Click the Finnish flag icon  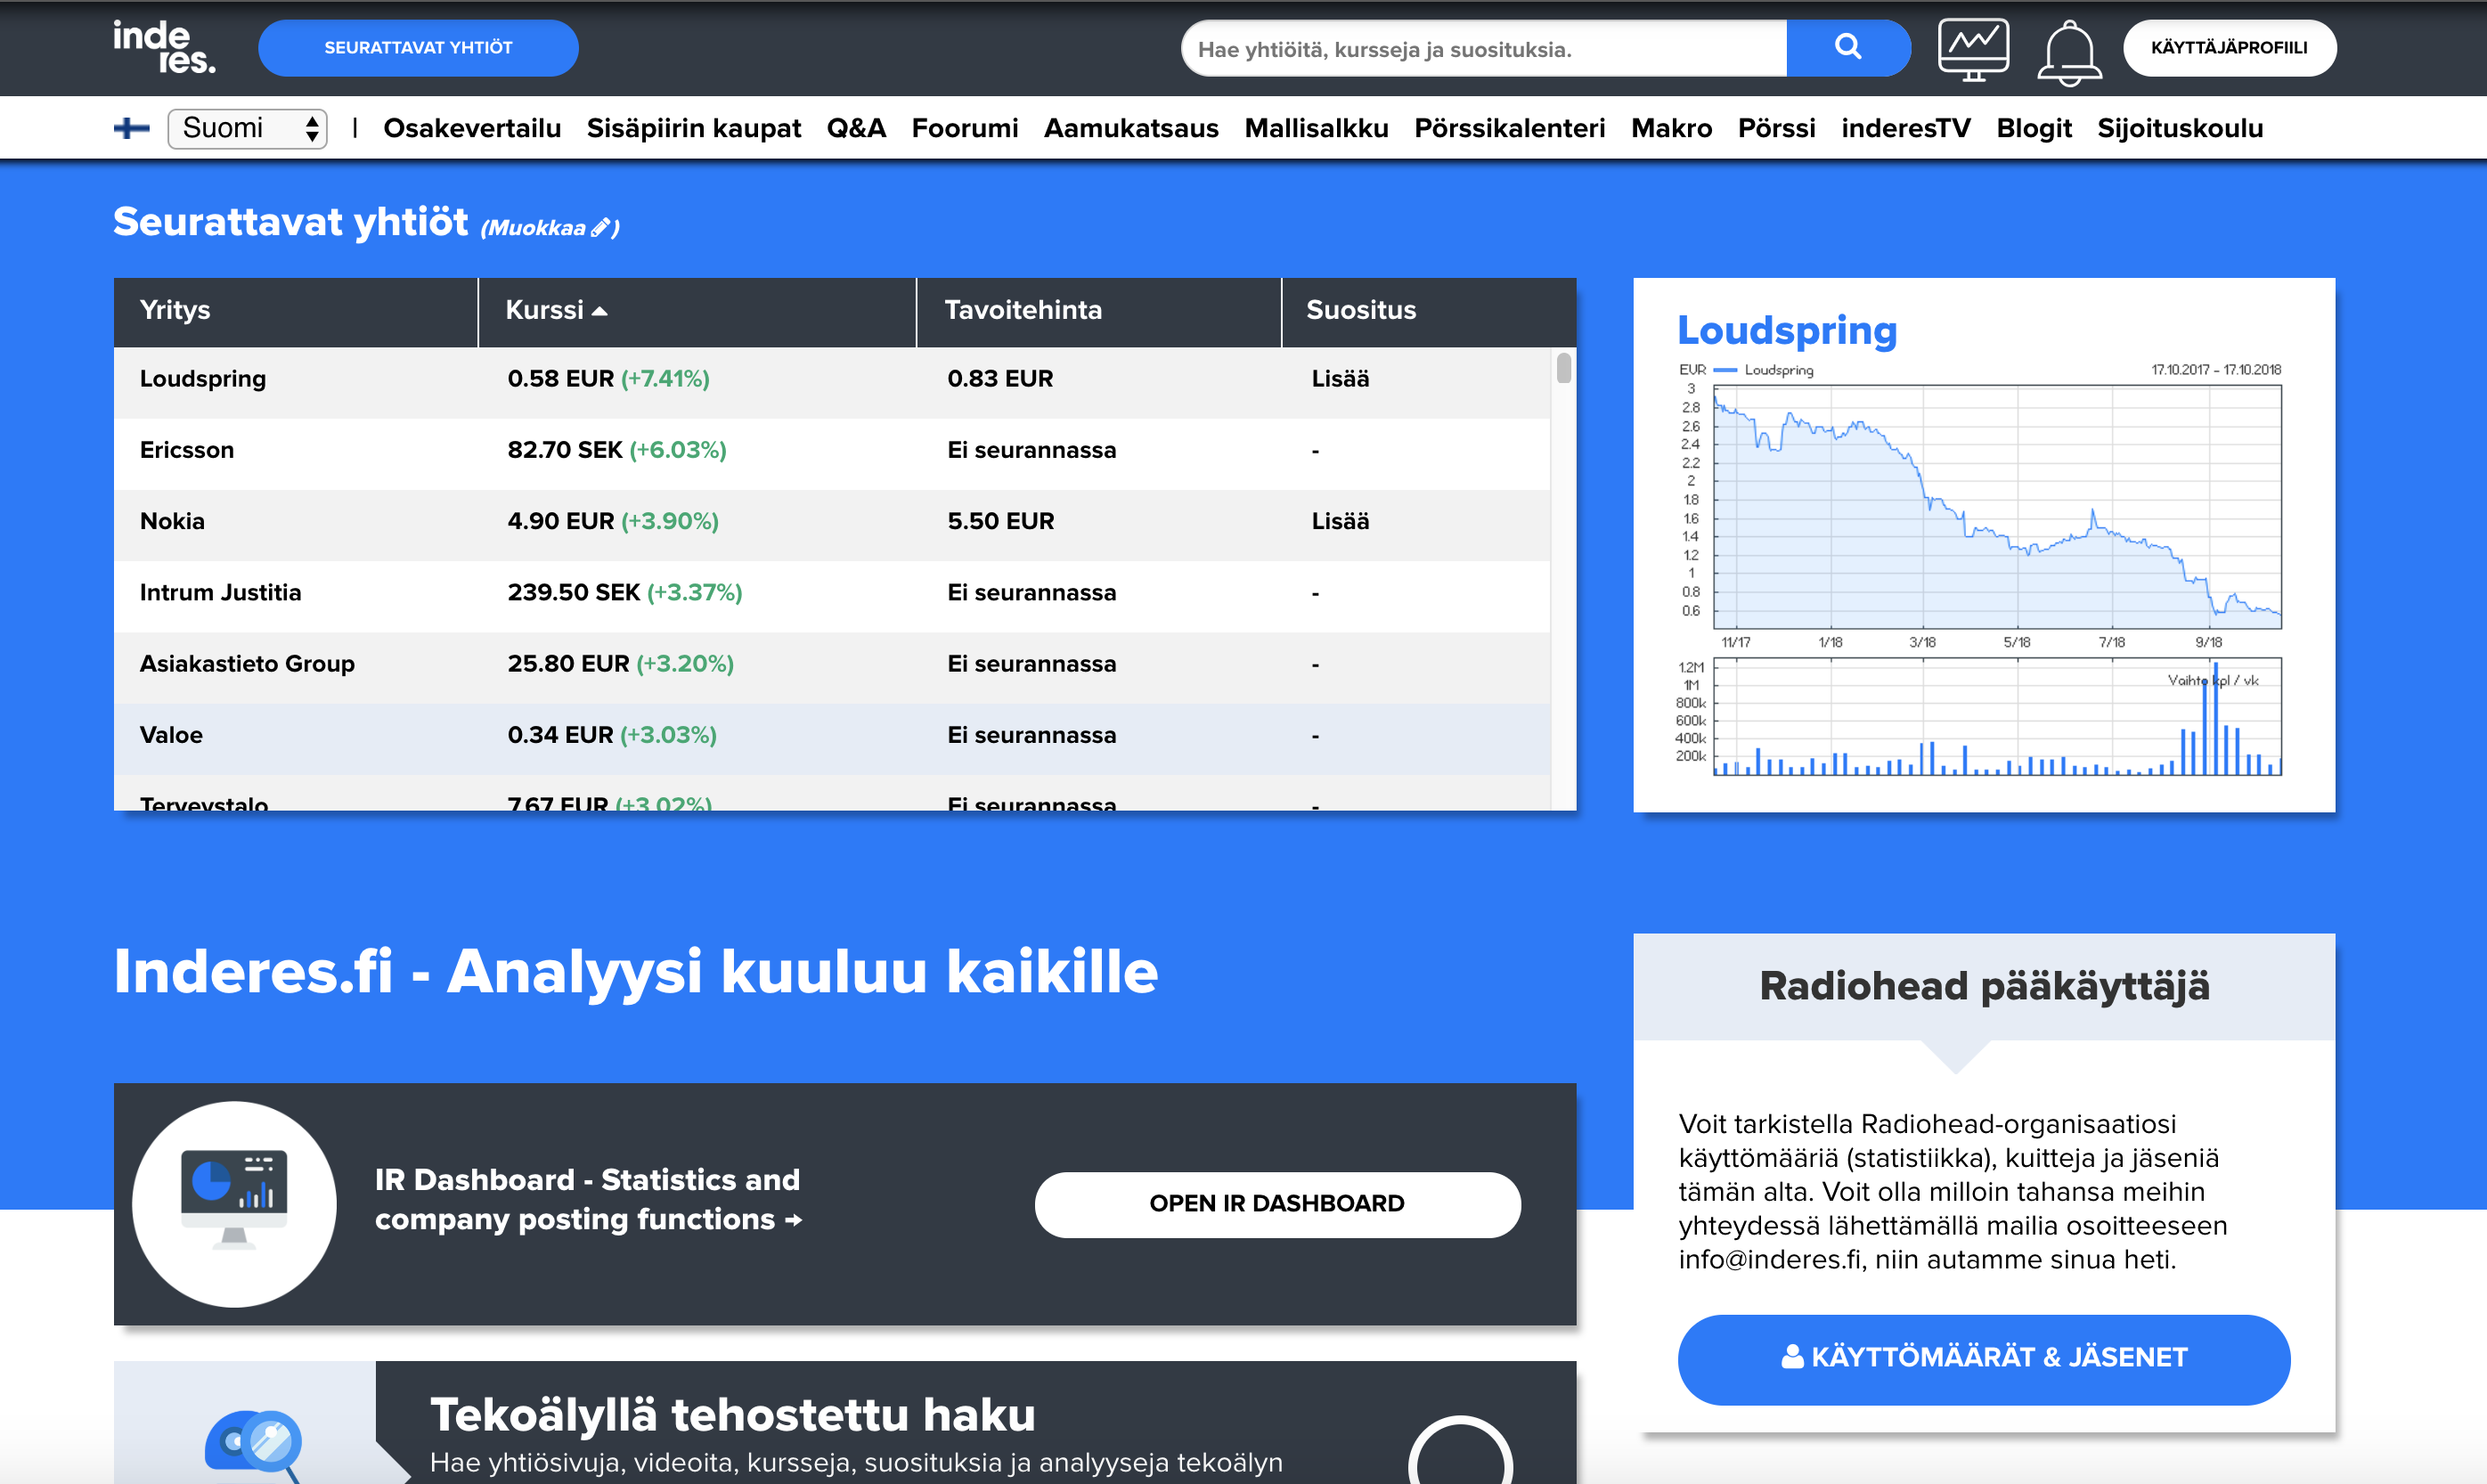[131, 128]
